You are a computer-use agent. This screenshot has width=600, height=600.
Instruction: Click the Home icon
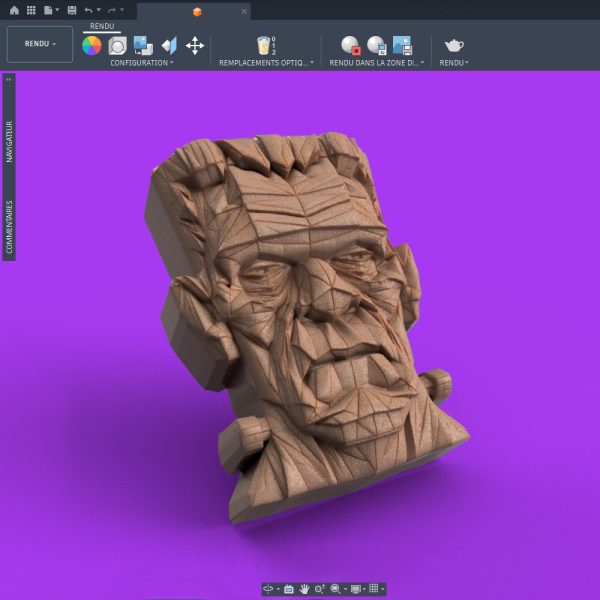point(14,10)
